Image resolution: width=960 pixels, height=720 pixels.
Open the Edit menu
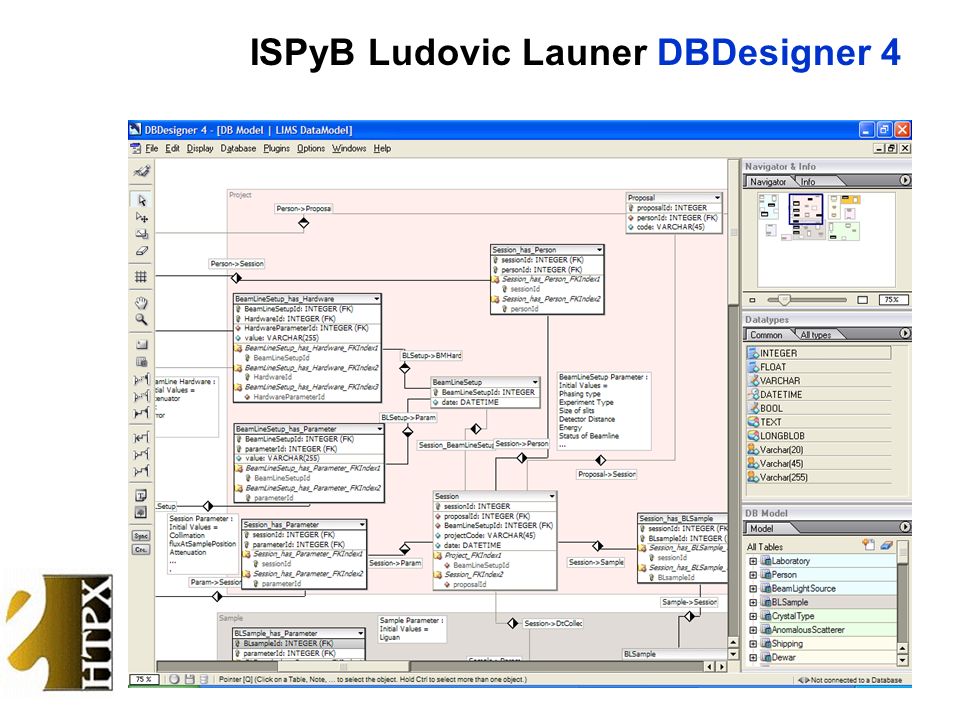172,148
